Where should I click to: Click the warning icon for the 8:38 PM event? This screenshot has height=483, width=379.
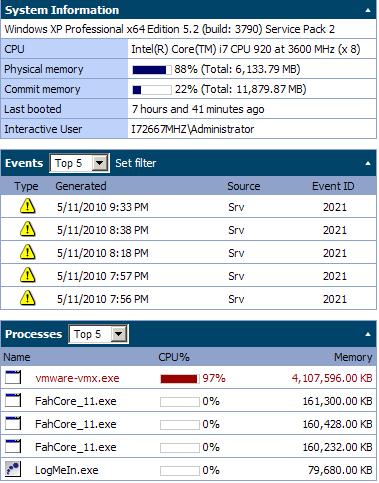(x=27, y=229)
